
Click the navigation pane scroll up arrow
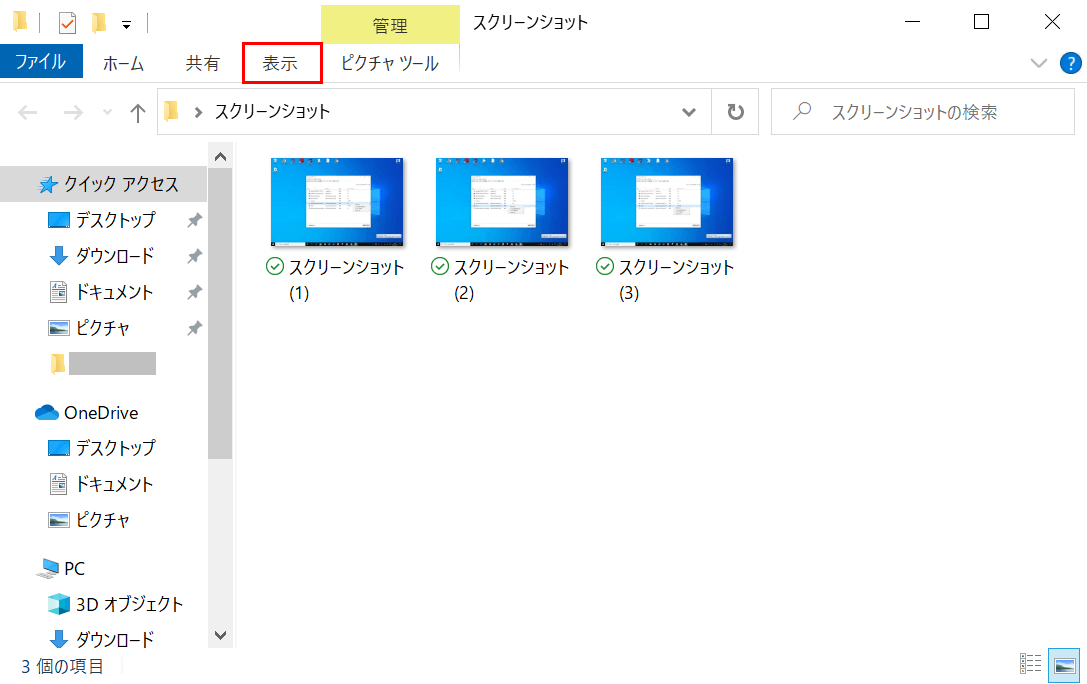(220, 157)
